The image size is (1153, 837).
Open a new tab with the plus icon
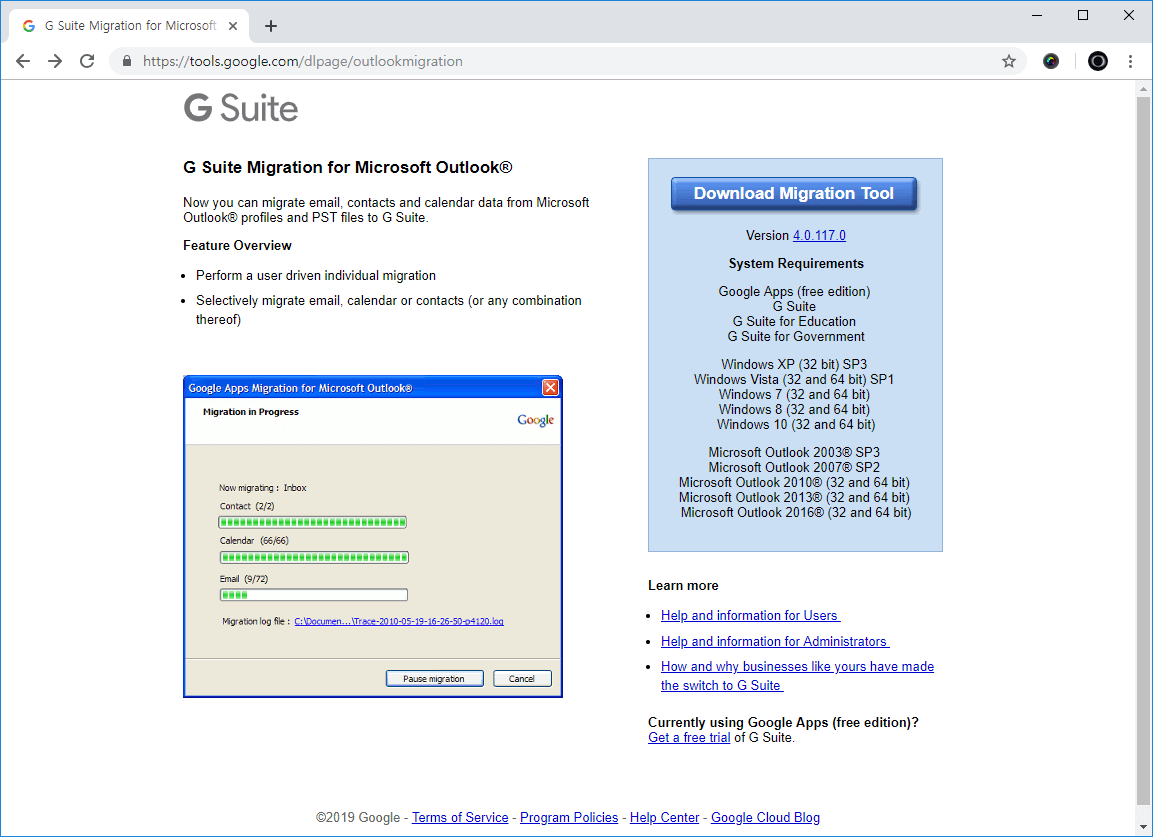(x=271, y=26)
